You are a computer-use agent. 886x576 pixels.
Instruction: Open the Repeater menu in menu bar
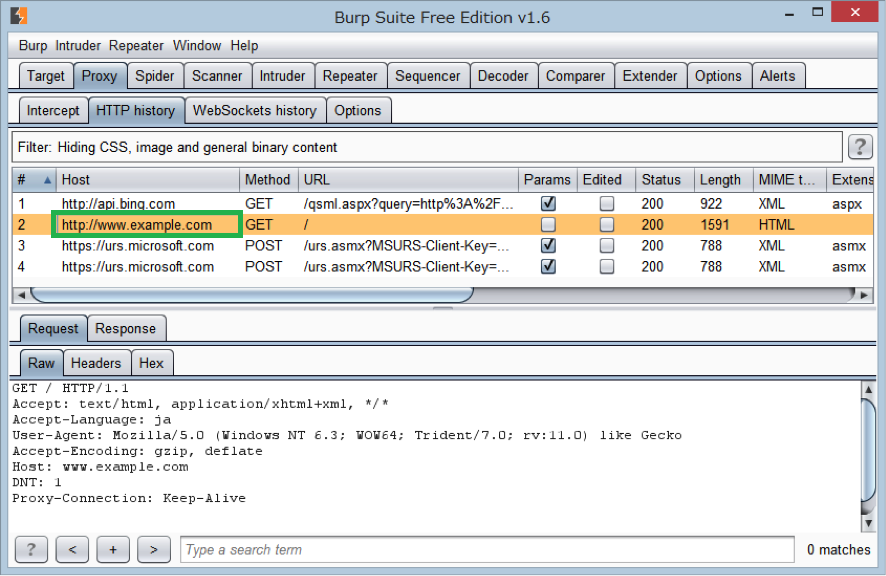[x=136, y=46]
